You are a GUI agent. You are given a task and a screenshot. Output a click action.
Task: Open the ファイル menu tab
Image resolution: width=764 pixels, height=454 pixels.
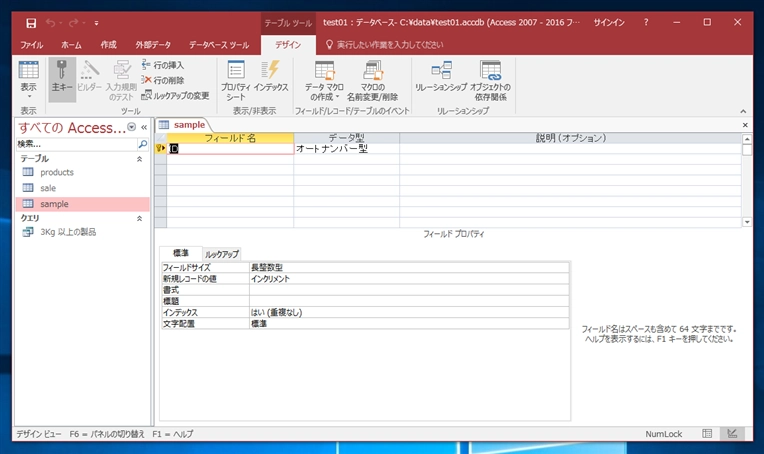32,45
